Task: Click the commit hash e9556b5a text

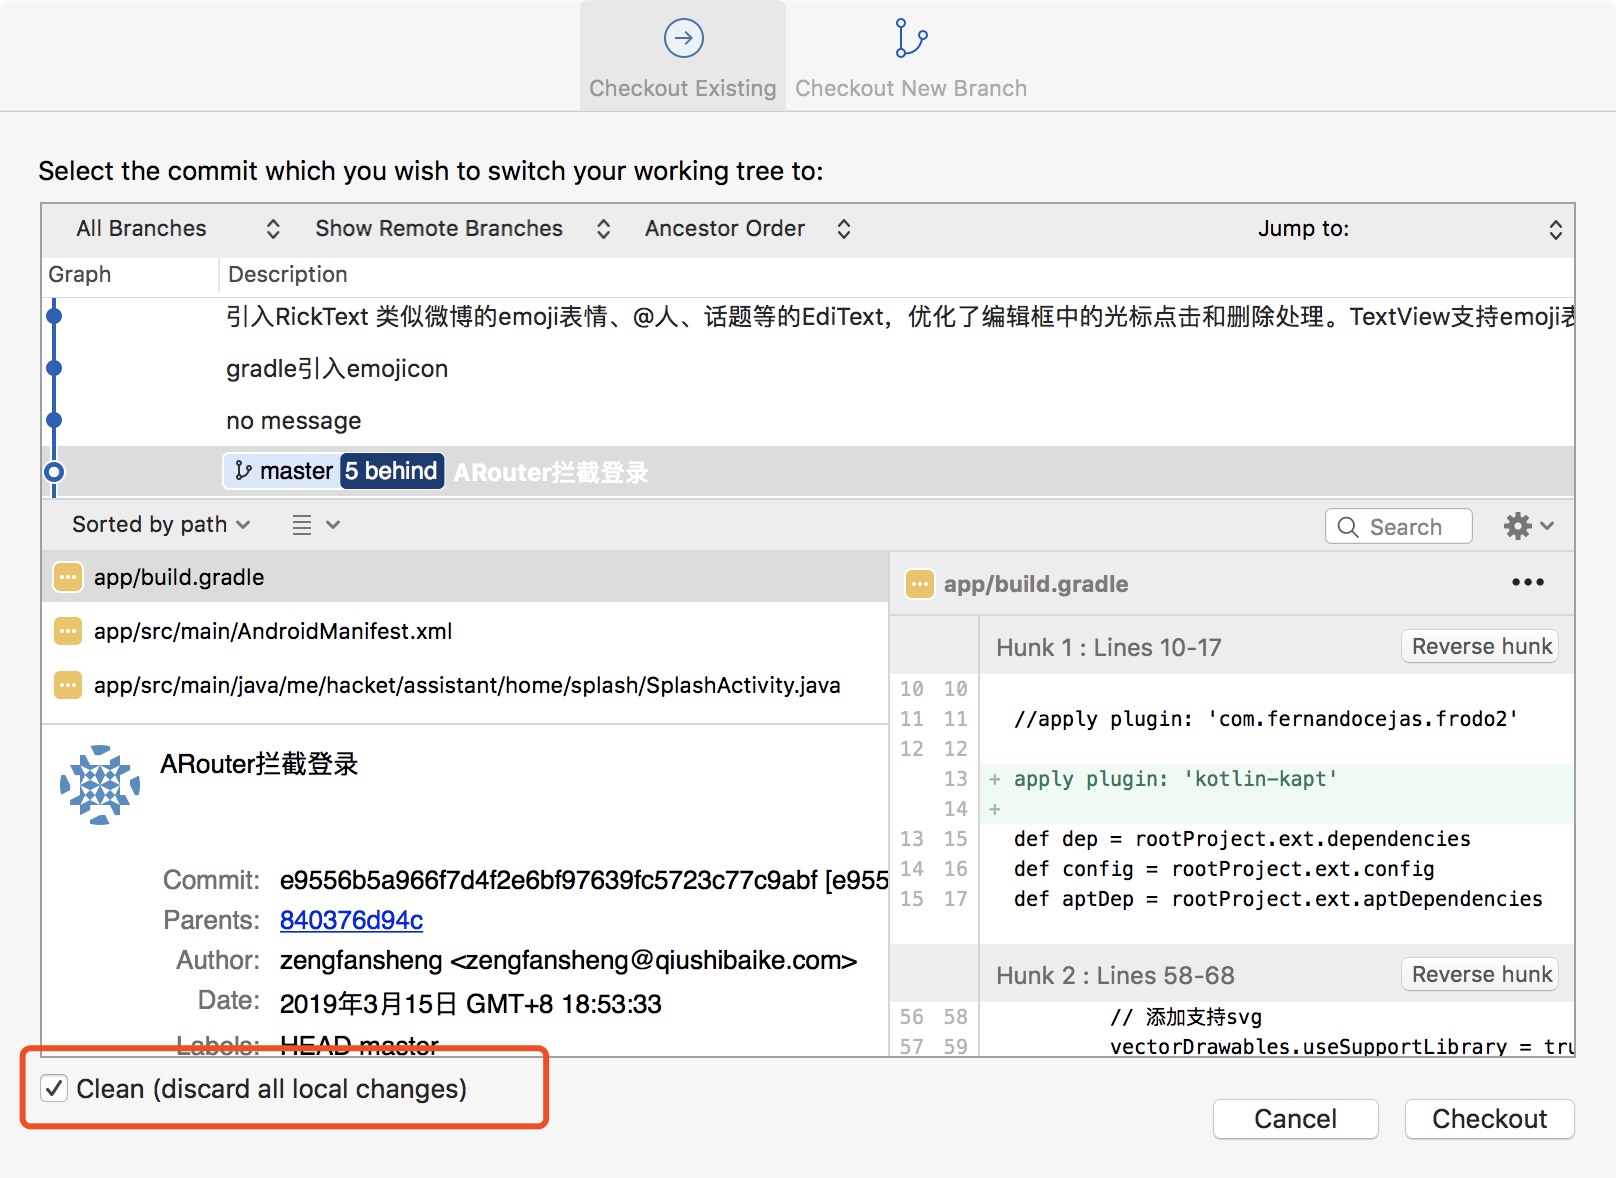Action: coord(584,880)
